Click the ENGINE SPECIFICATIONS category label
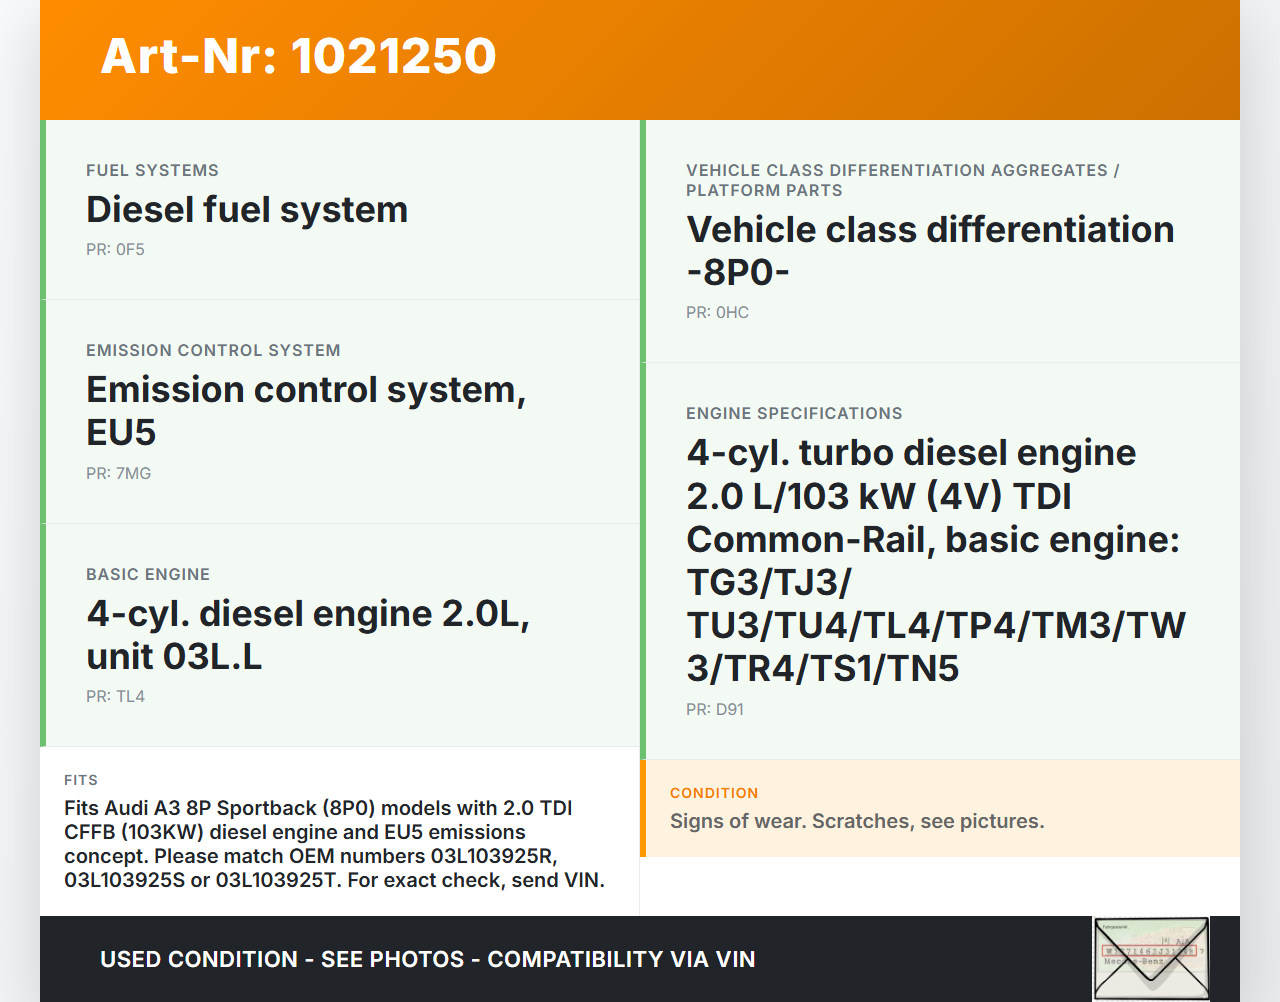Image resolution: width=1280 pixels, height=1002 pixels. (x=794, y=414)
